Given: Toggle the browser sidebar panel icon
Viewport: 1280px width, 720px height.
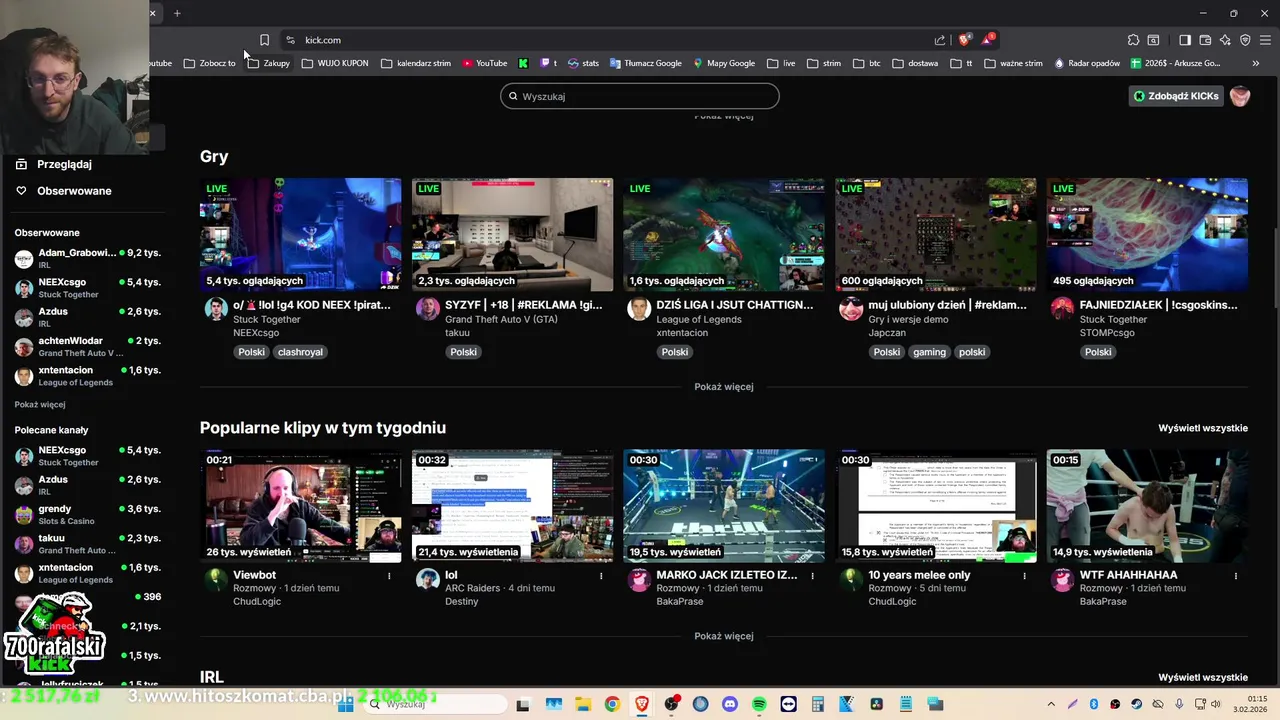Looking at the screenshot, I should (1185, 40).
